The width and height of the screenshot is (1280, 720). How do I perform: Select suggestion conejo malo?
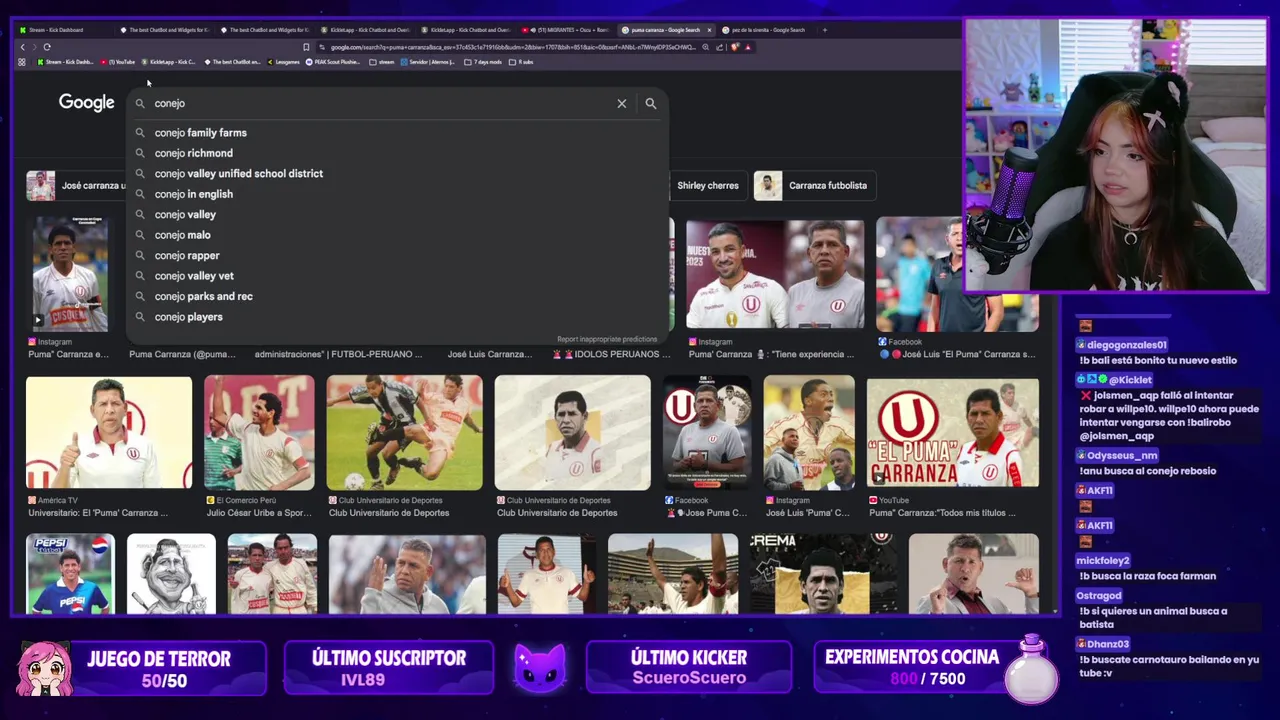397,235
